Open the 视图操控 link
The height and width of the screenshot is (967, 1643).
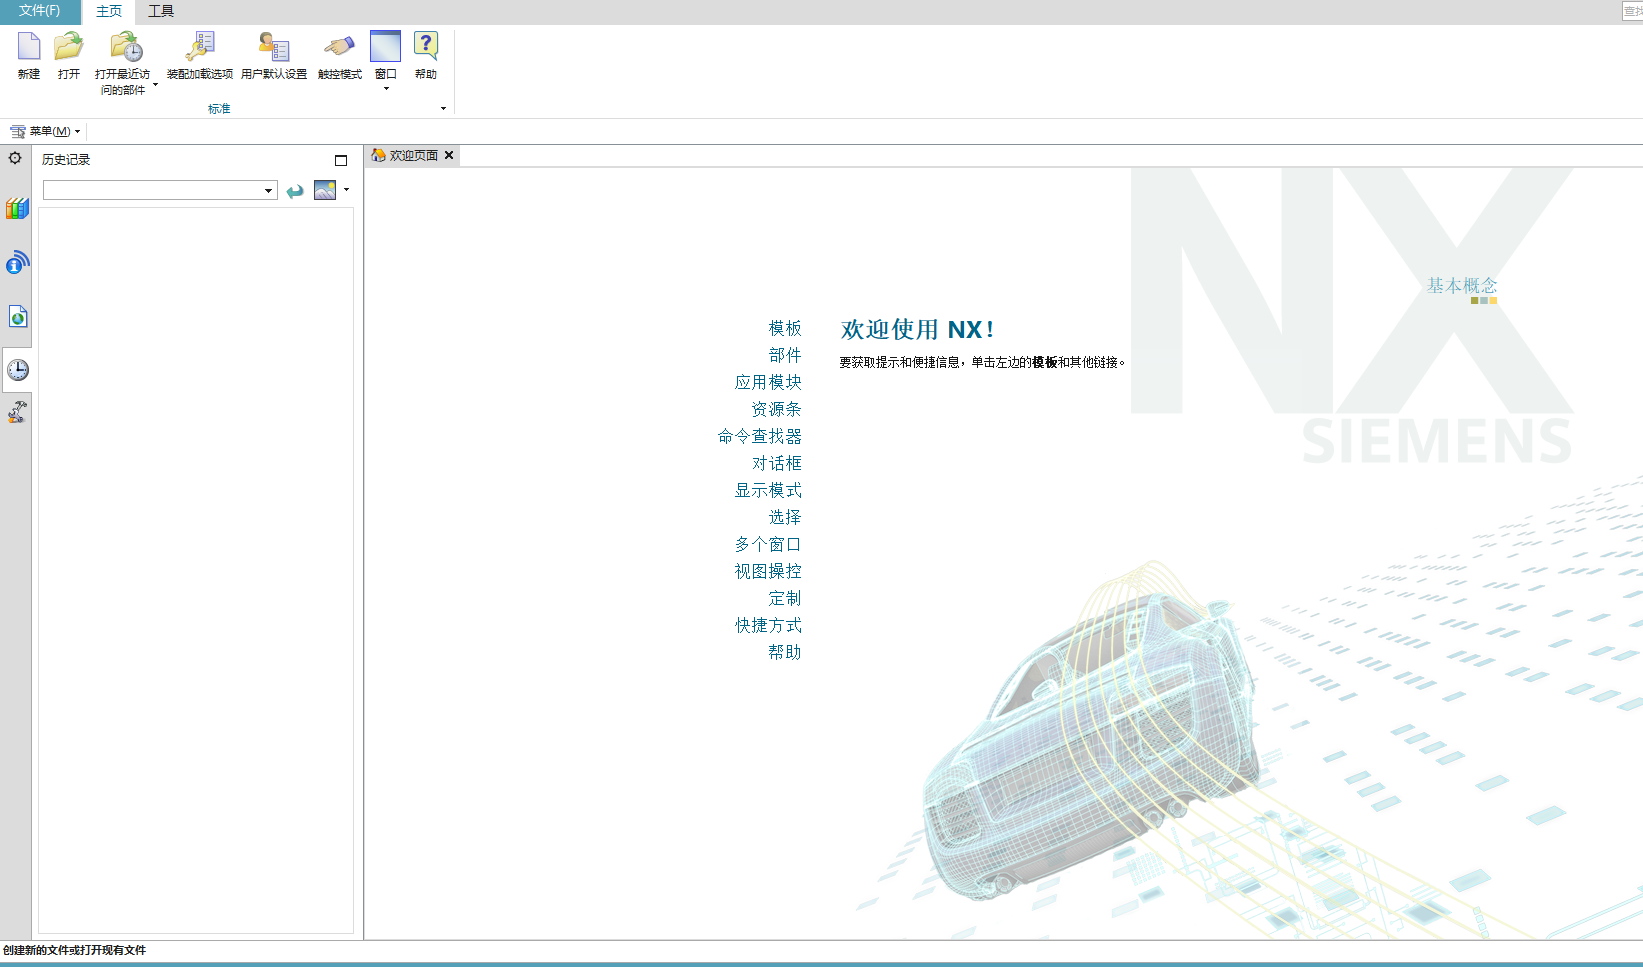point(768,571)
